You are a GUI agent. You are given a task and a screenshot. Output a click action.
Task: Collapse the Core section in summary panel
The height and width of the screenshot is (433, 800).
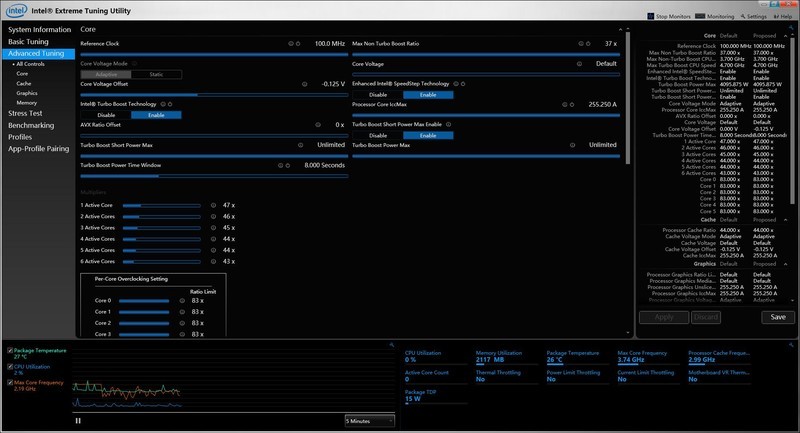click(785, 36)
